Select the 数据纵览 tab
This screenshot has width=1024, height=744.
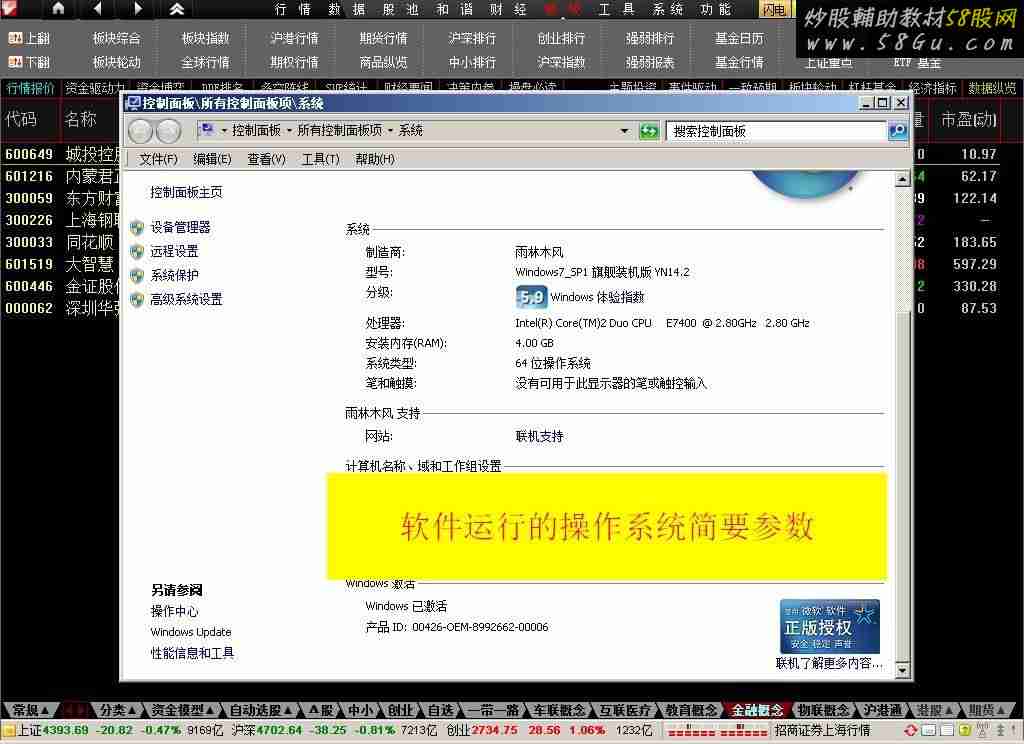click(992, 88)
